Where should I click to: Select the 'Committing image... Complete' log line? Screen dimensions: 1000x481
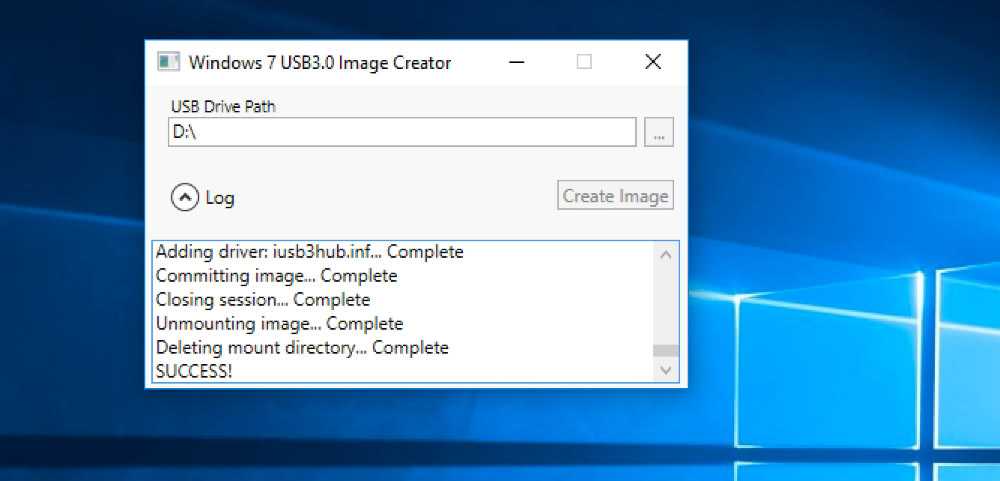tap(276, 276)
